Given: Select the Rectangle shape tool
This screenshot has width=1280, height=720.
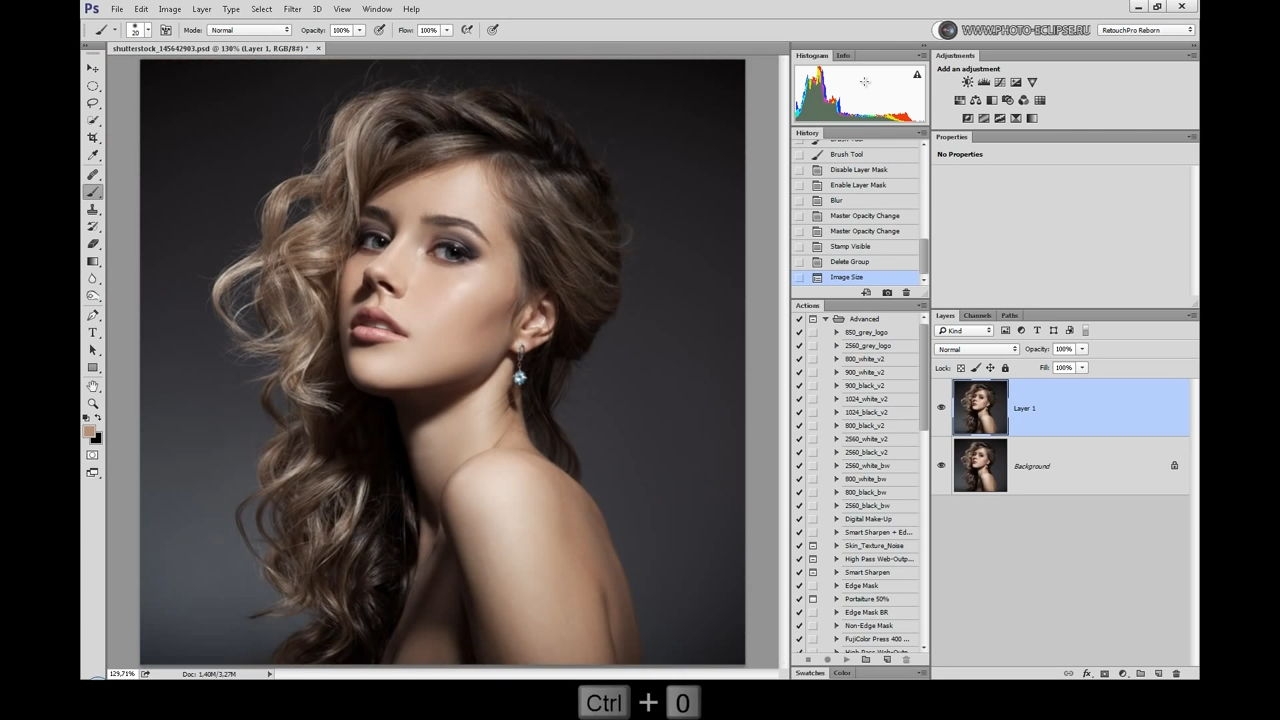Looking at the screenshot, I should pyautogui.click(x=93, y=368).
